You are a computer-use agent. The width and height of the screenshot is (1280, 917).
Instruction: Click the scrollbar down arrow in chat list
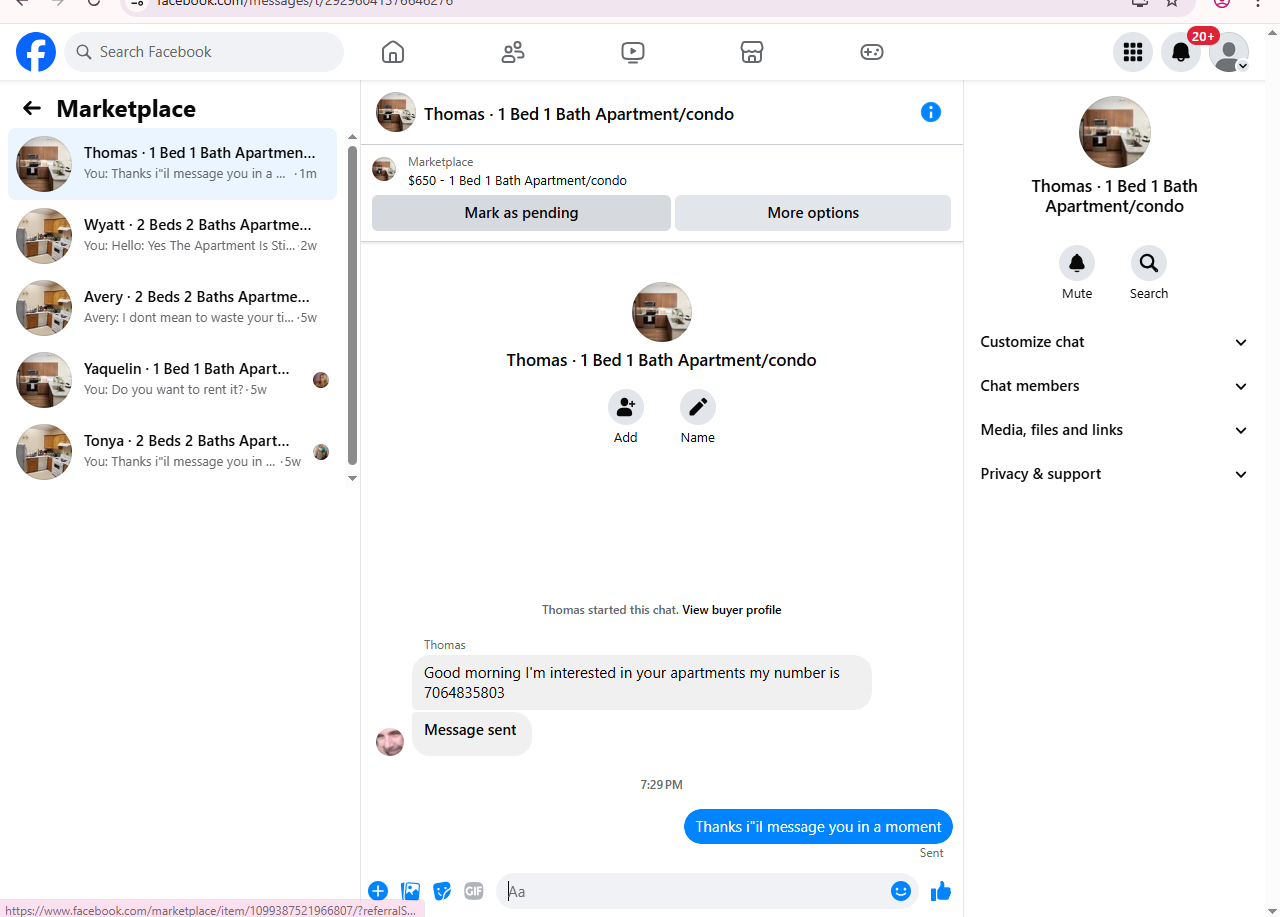(352, 478)
